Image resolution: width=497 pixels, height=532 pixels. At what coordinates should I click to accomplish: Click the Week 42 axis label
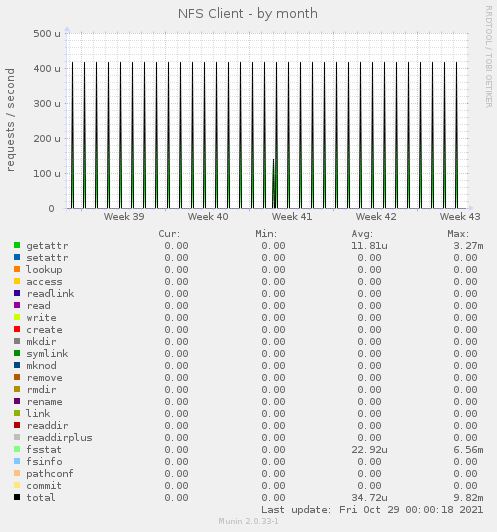pos(376,216)
